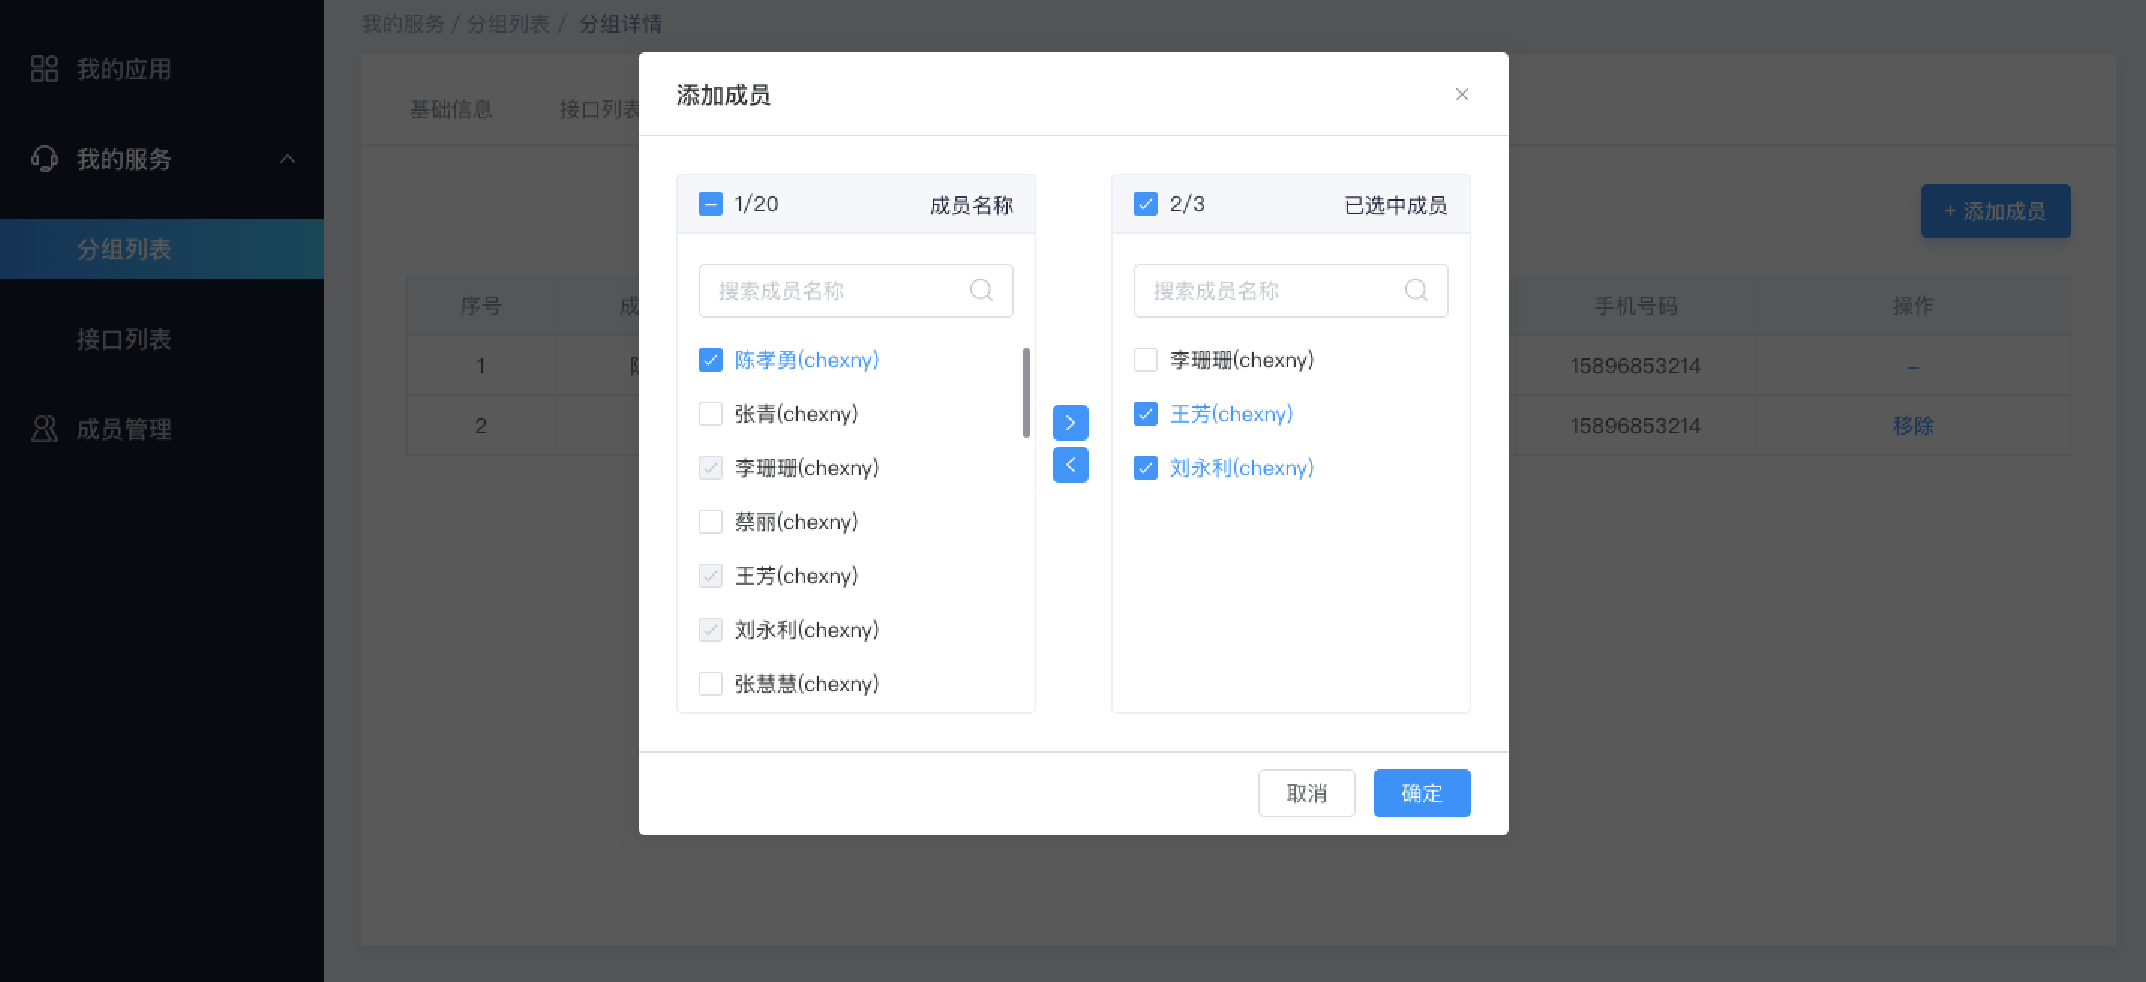Click the Member Management person icon
Screen dimensions: 2146x982
pos(44,429)
